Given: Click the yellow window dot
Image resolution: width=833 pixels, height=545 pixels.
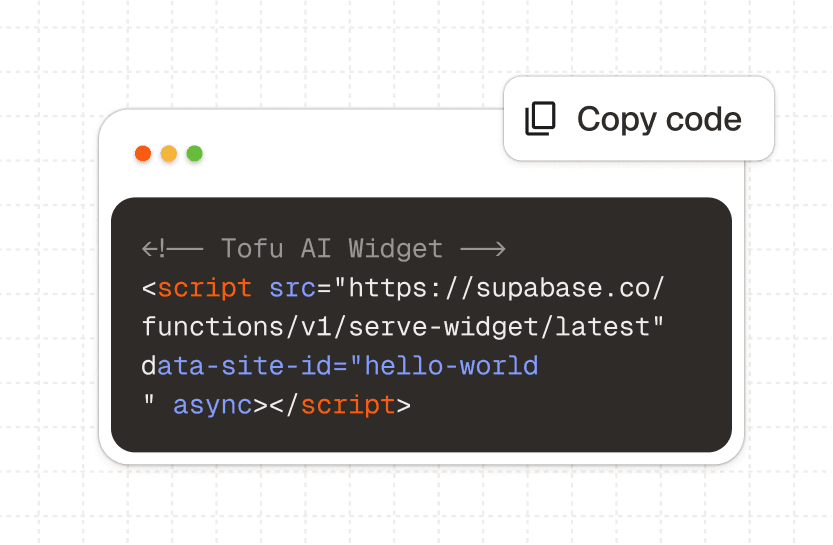Looking at the screenshot, I should (x=169, y=154).
